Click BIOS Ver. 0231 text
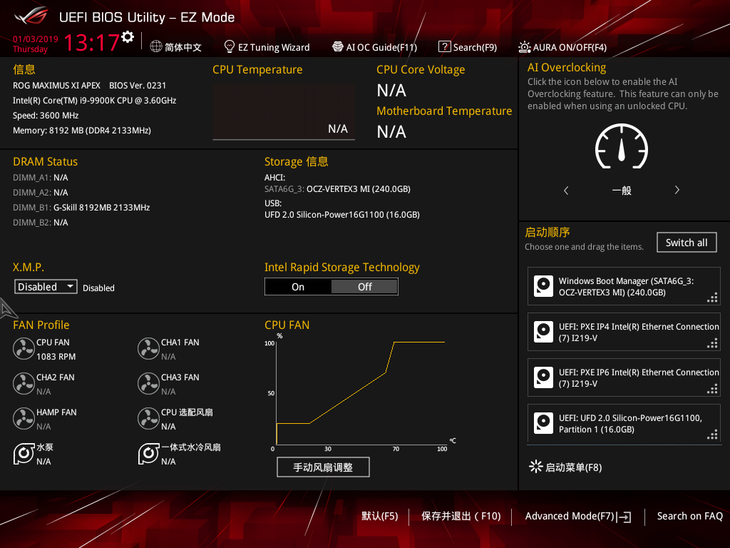The image size is (730, 548). [x=137, y=86]
